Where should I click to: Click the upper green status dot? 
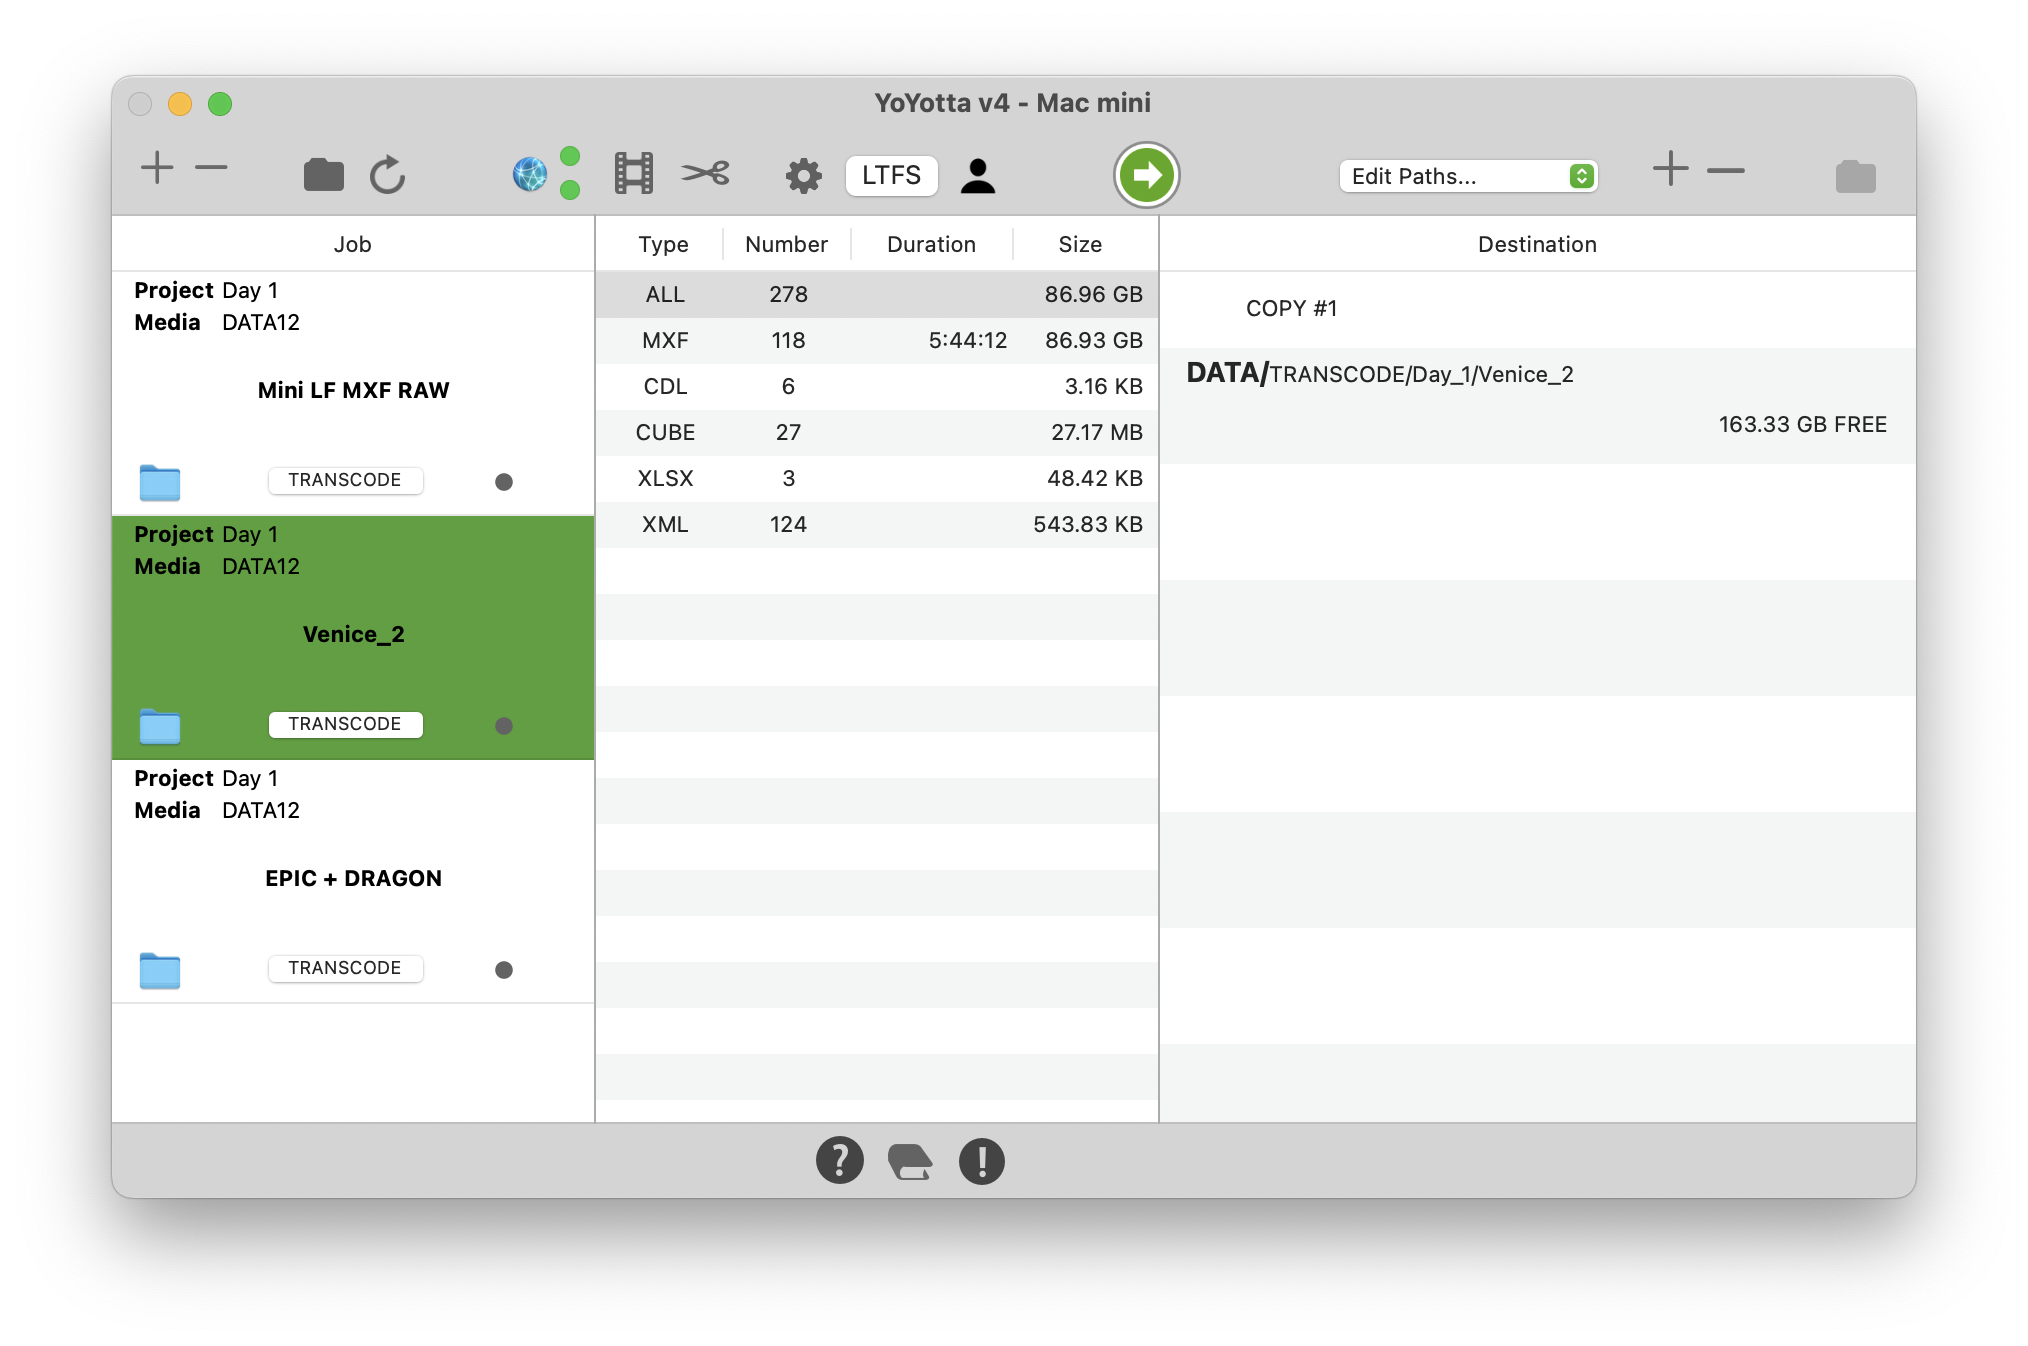(570, 156)
